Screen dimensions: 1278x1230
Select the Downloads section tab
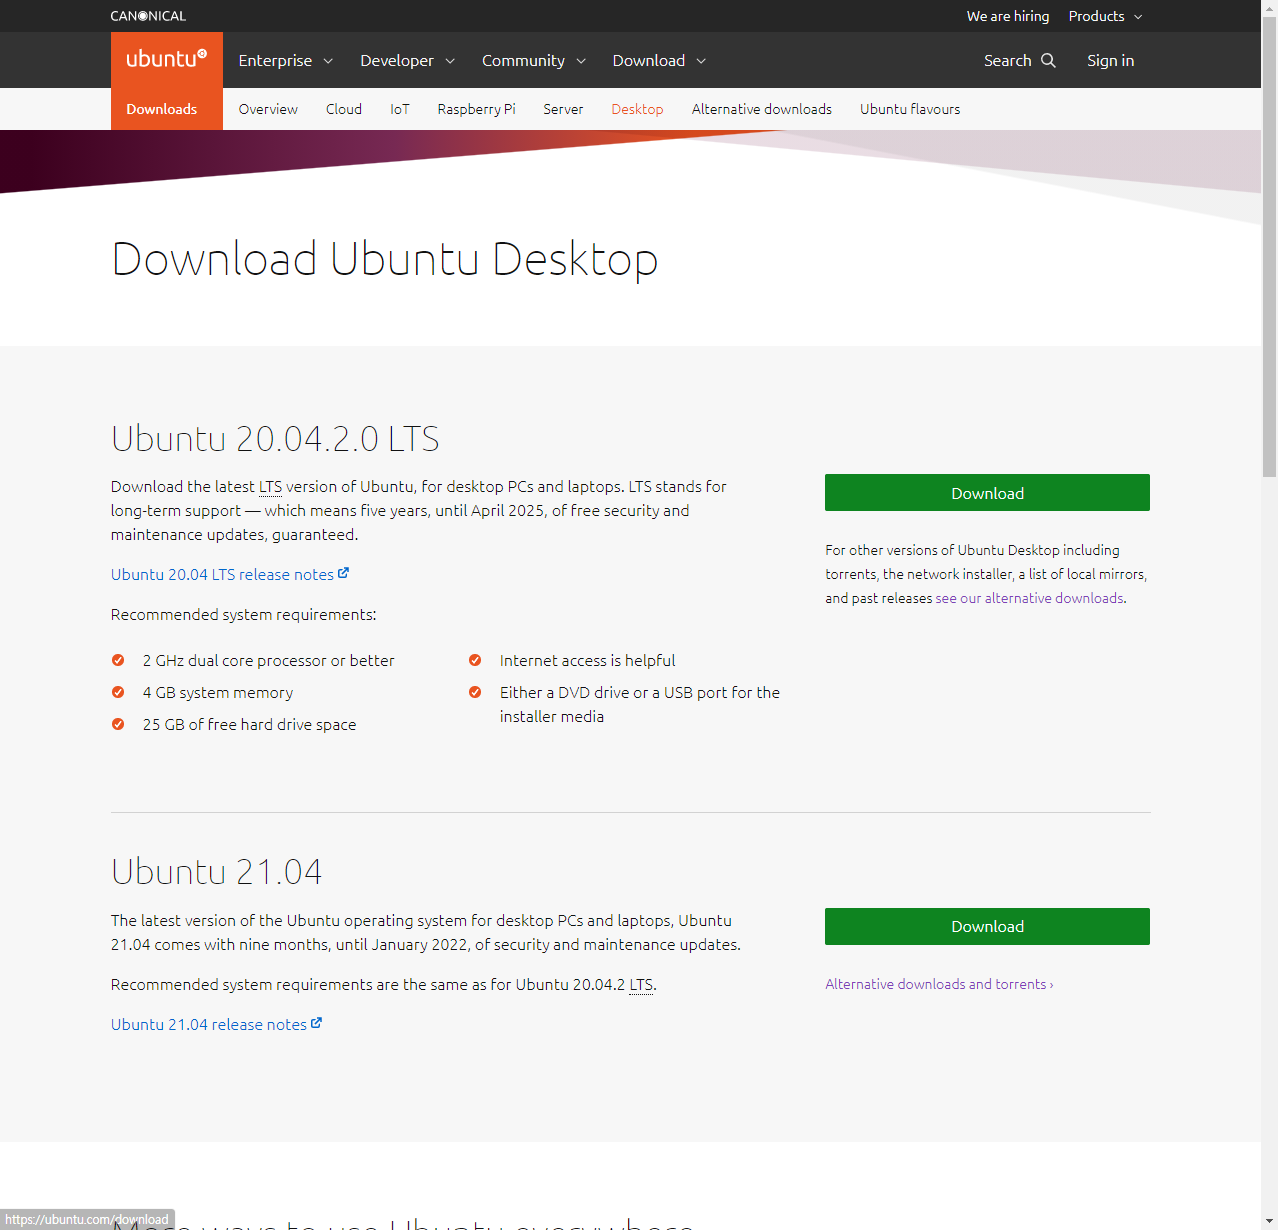point(162,109)
